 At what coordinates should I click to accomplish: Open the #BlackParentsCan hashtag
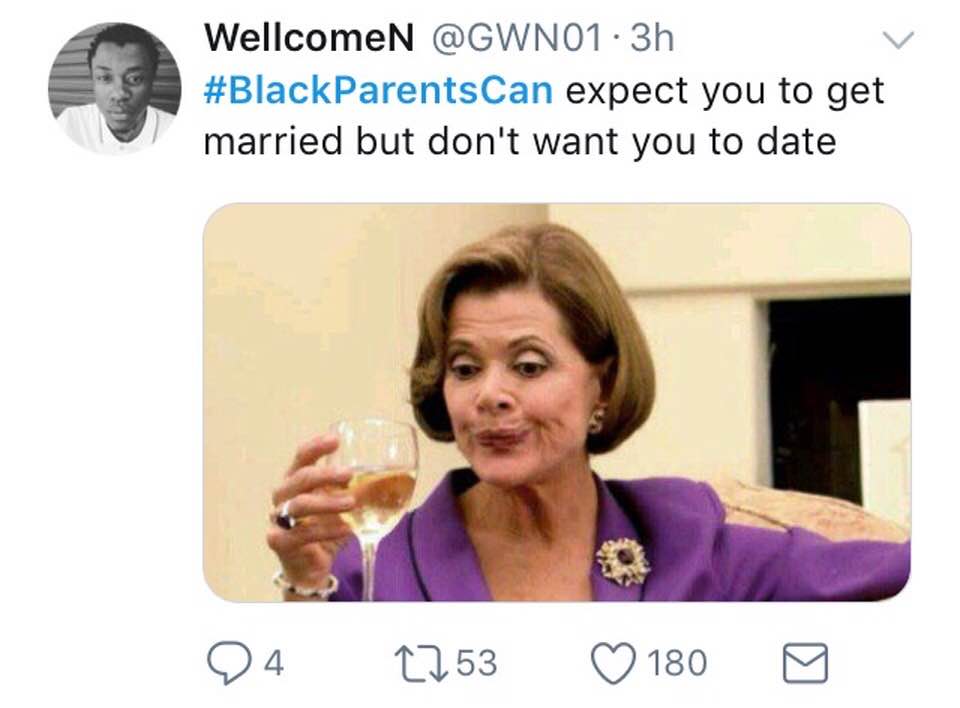(x=378, y=91)
